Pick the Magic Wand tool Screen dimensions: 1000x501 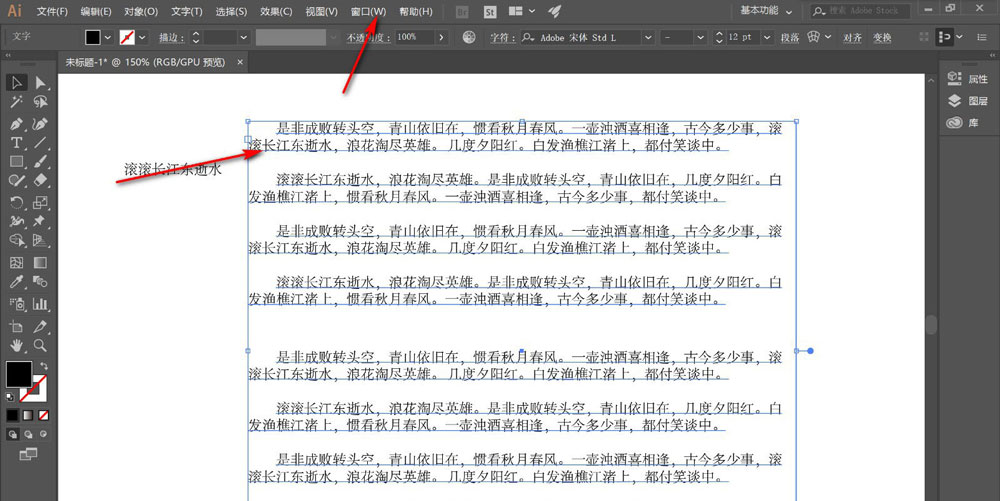[17, 102]
